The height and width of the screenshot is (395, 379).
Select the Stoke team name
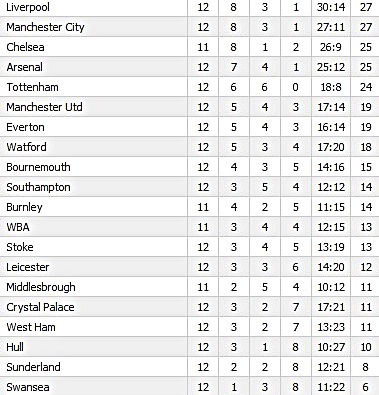20,247
